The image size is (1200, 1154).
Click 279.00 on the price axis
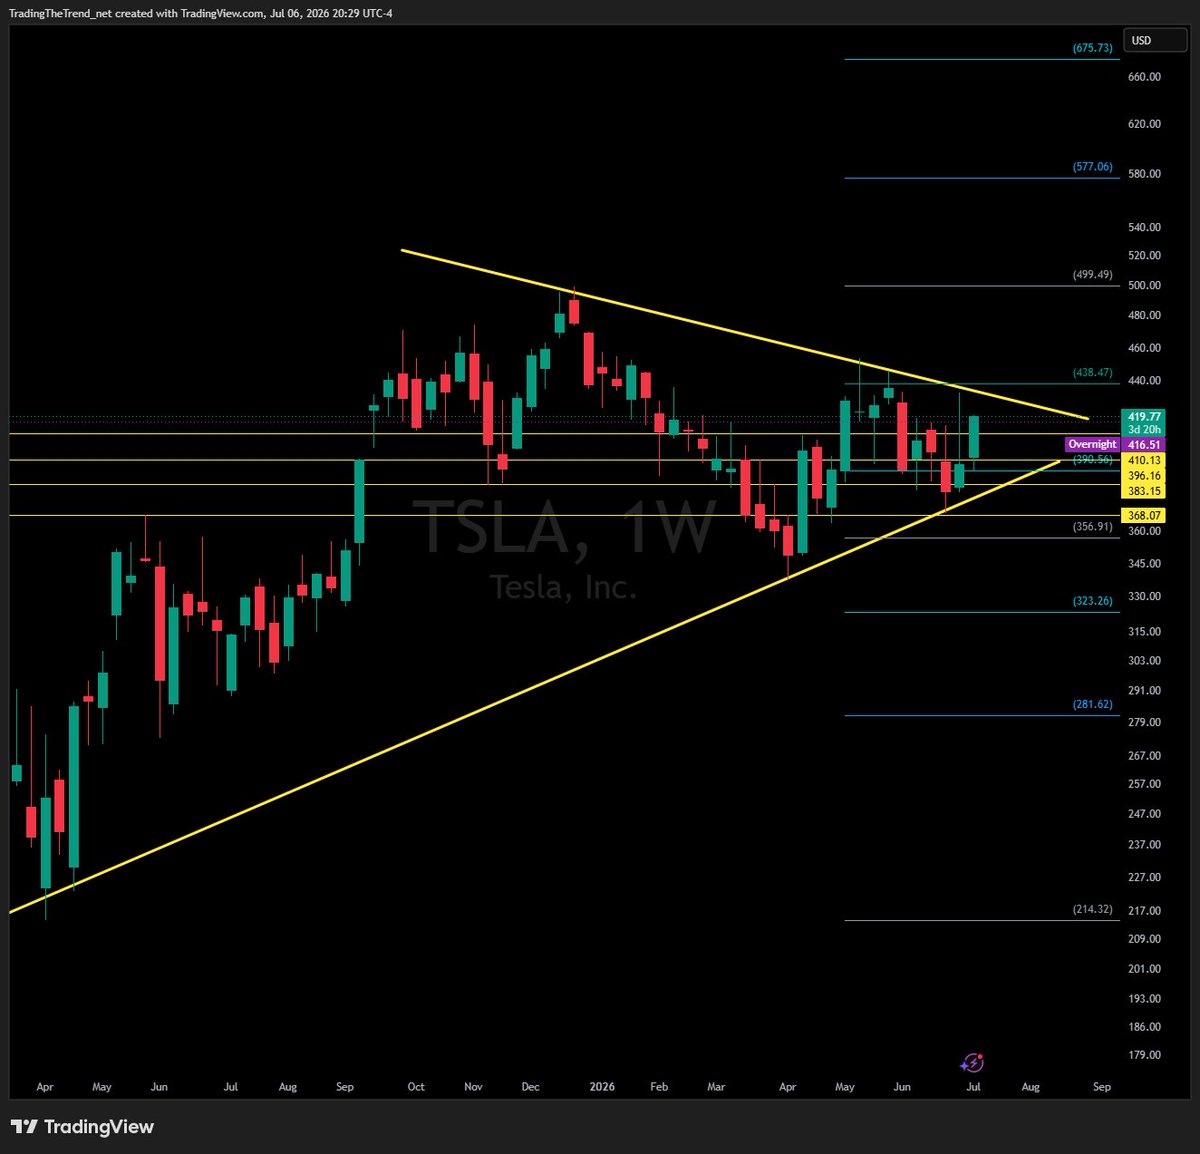click(1144, 723)
